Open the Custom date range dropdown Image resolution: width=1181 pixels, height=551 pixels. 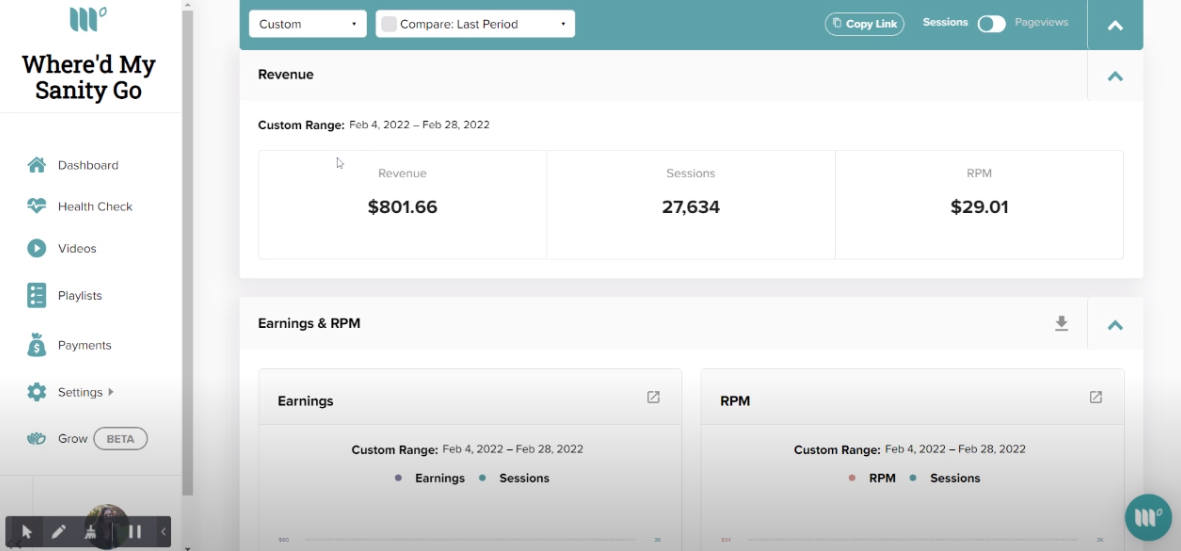point(308,24)
